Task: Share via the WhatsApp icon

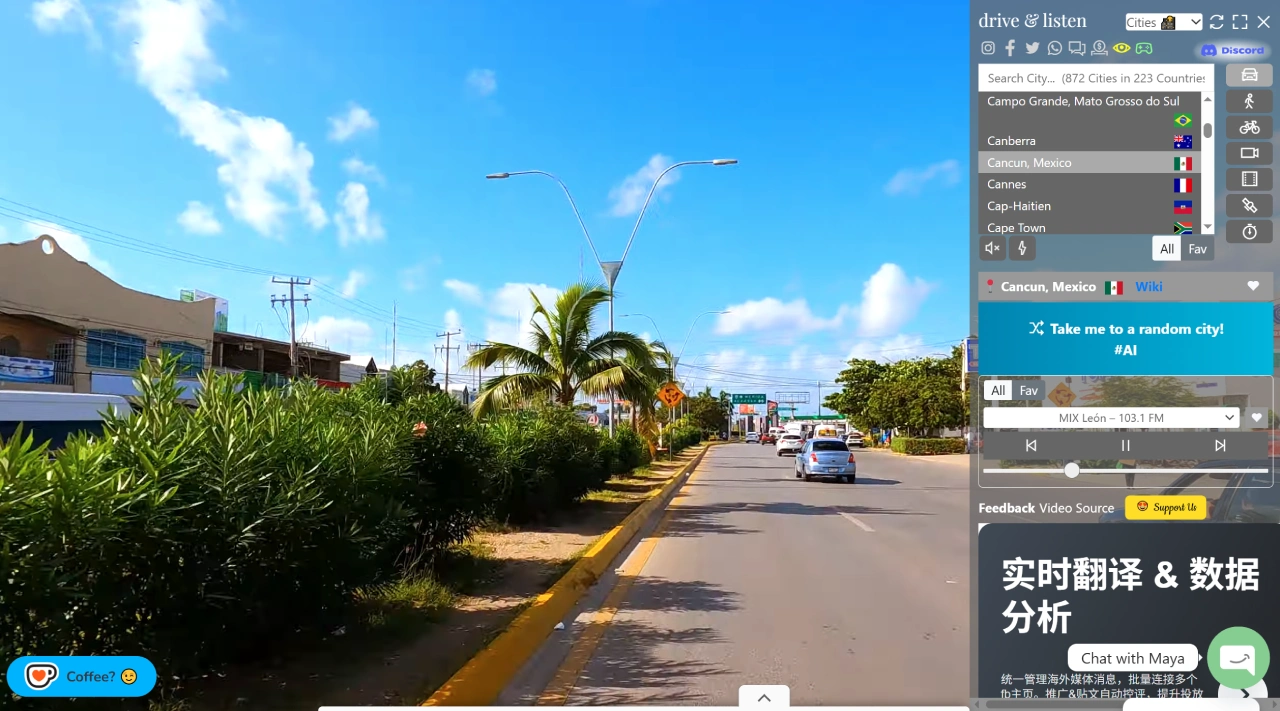Action: (1054, 48)
